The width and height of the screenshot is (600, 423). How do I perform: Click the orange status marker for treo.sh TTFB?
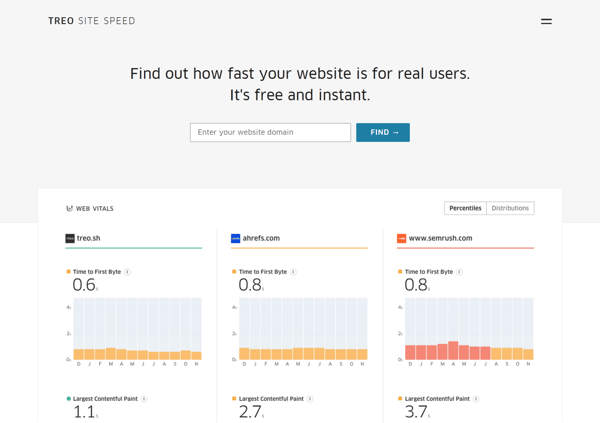[x=68, y=271]
